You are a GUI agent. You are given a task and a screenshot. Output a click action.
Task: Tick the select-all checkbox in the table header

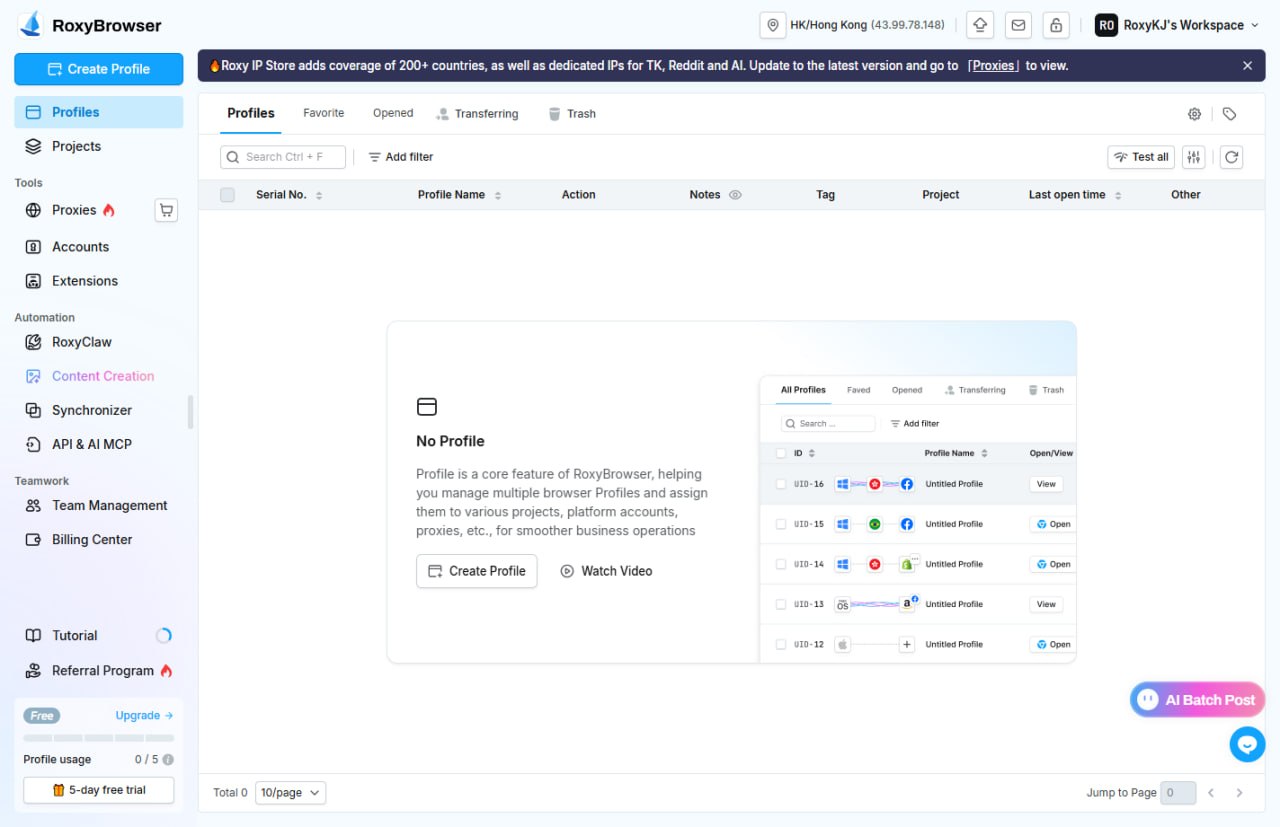pyautogui.click(x=227, y=195)
